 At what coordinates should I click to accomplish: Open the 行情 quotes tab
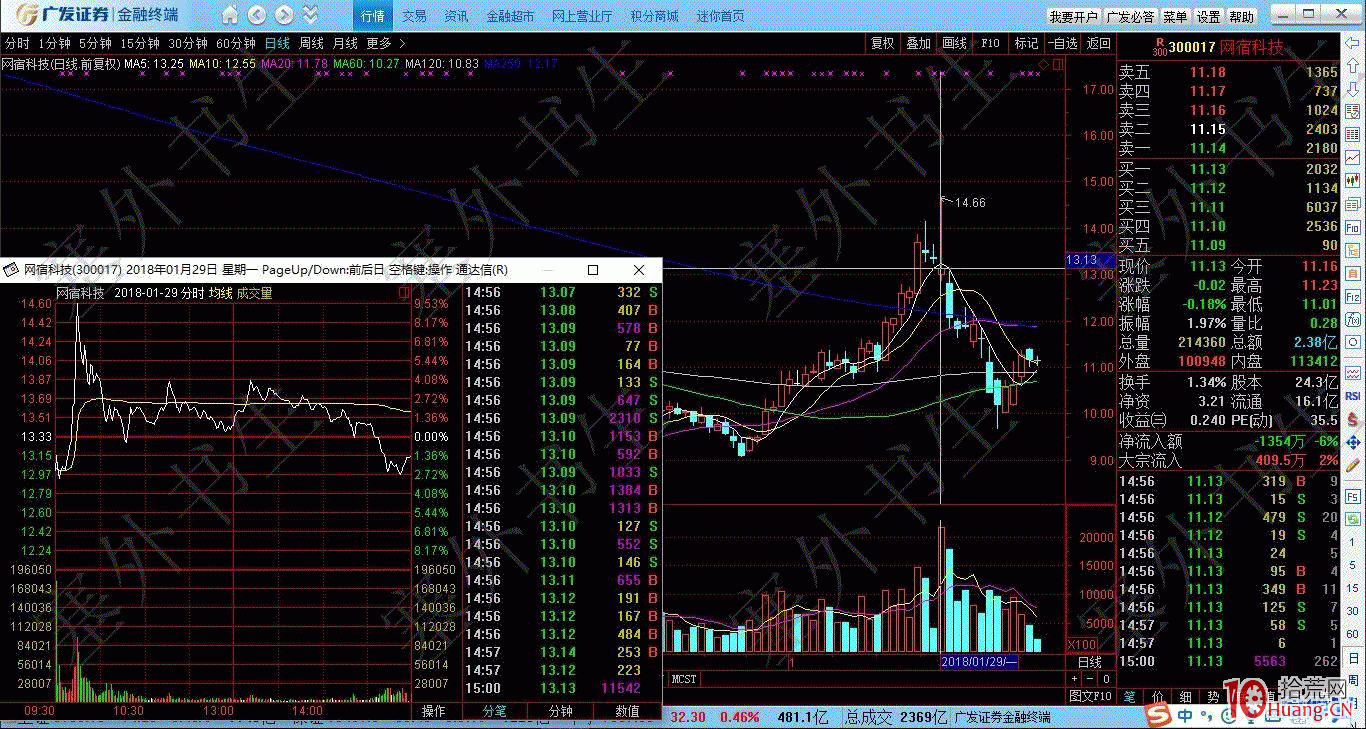pos(373,17)
